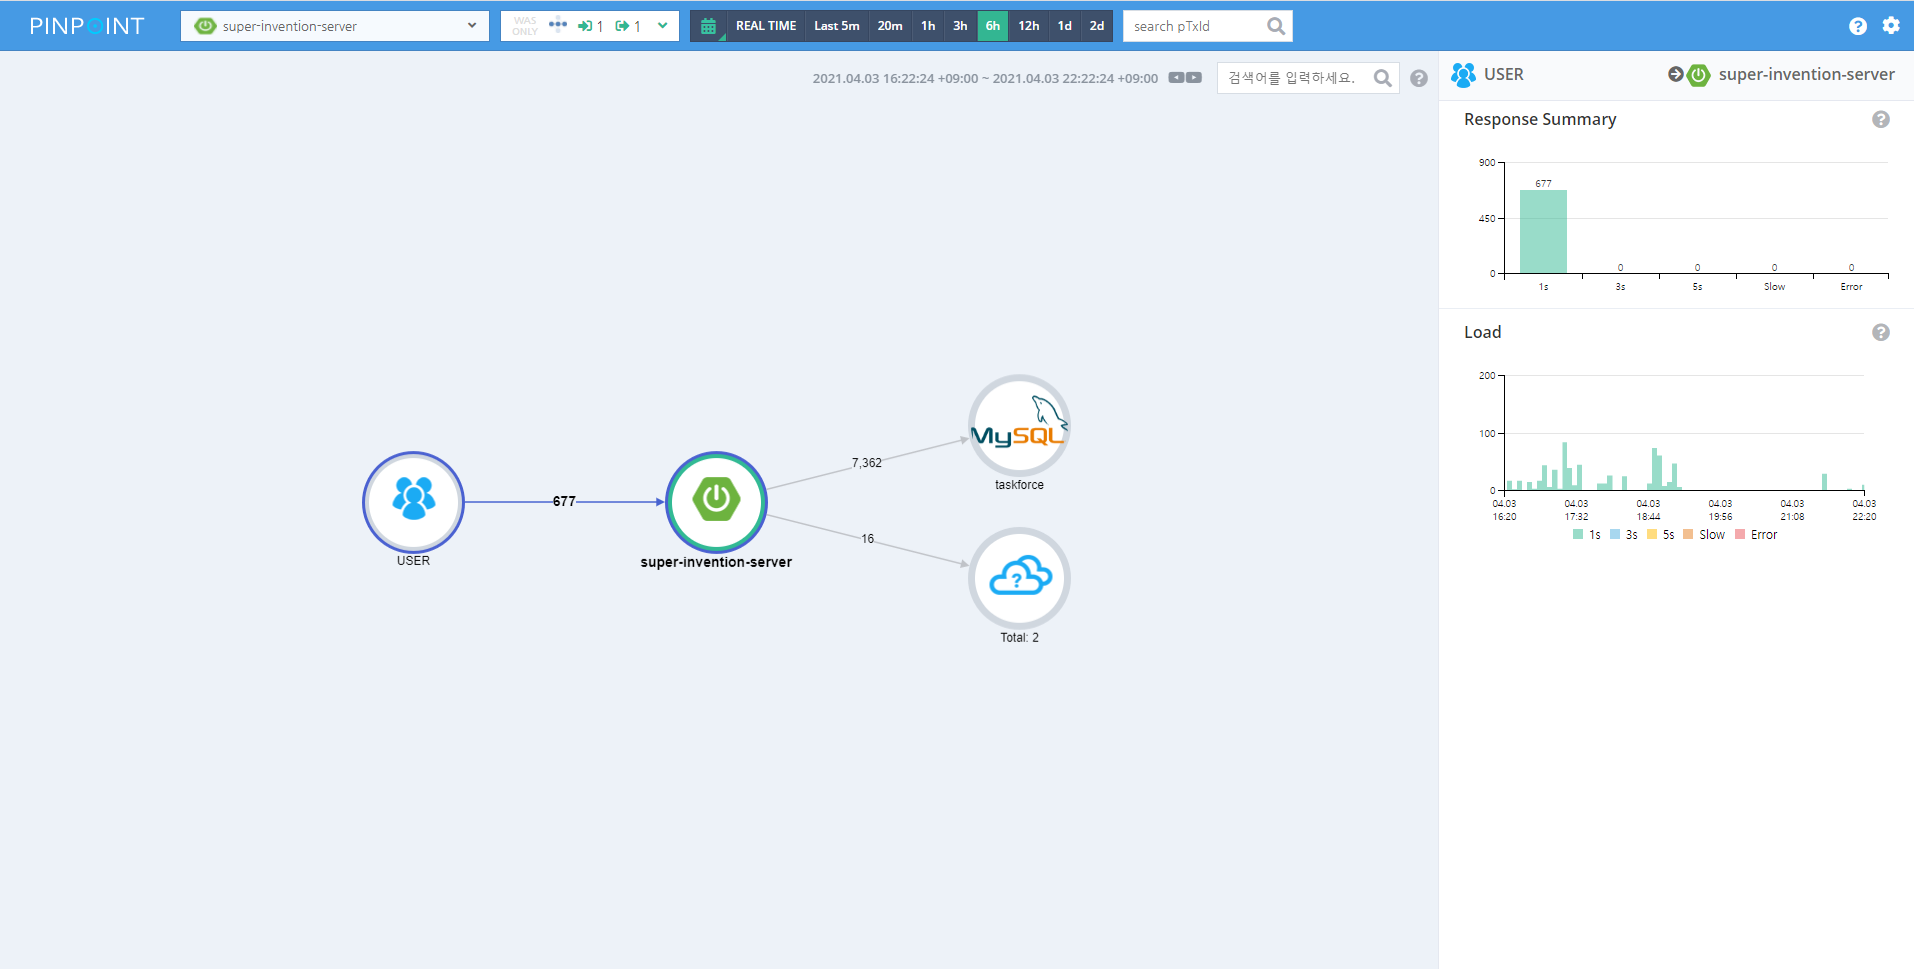Open the calendar date picker icon
The height and width of the screenshot is (969, 1914).
click(x=708, y=26)
